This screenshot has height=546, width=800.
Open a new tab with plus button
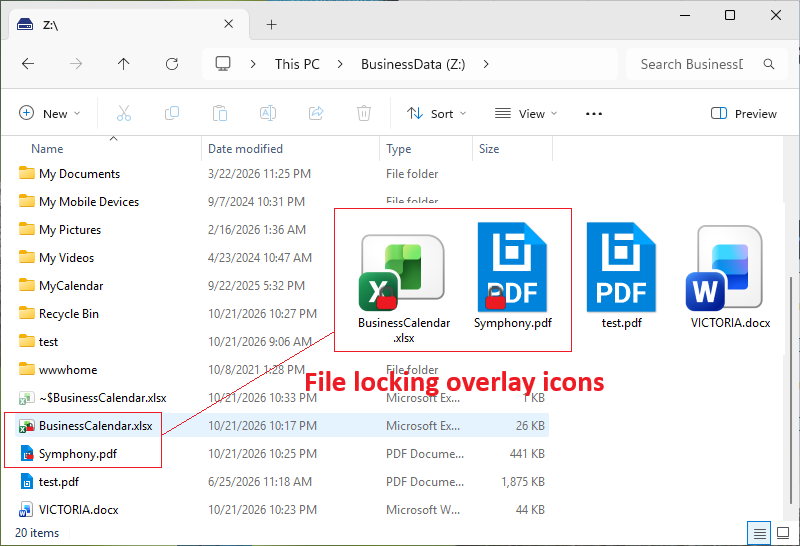pyautogui.click(x=271, y=24)
